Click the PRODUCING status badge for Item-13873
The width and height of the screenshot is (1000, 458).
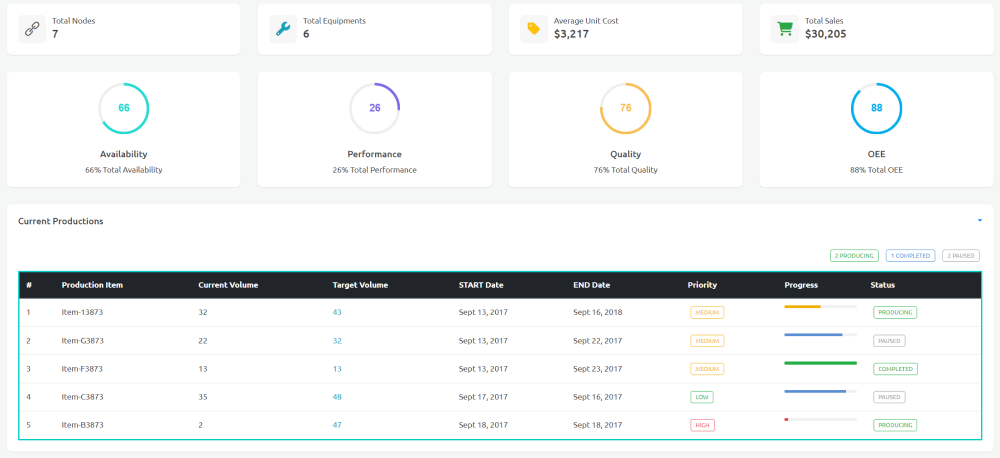click(x=895, y=313)
